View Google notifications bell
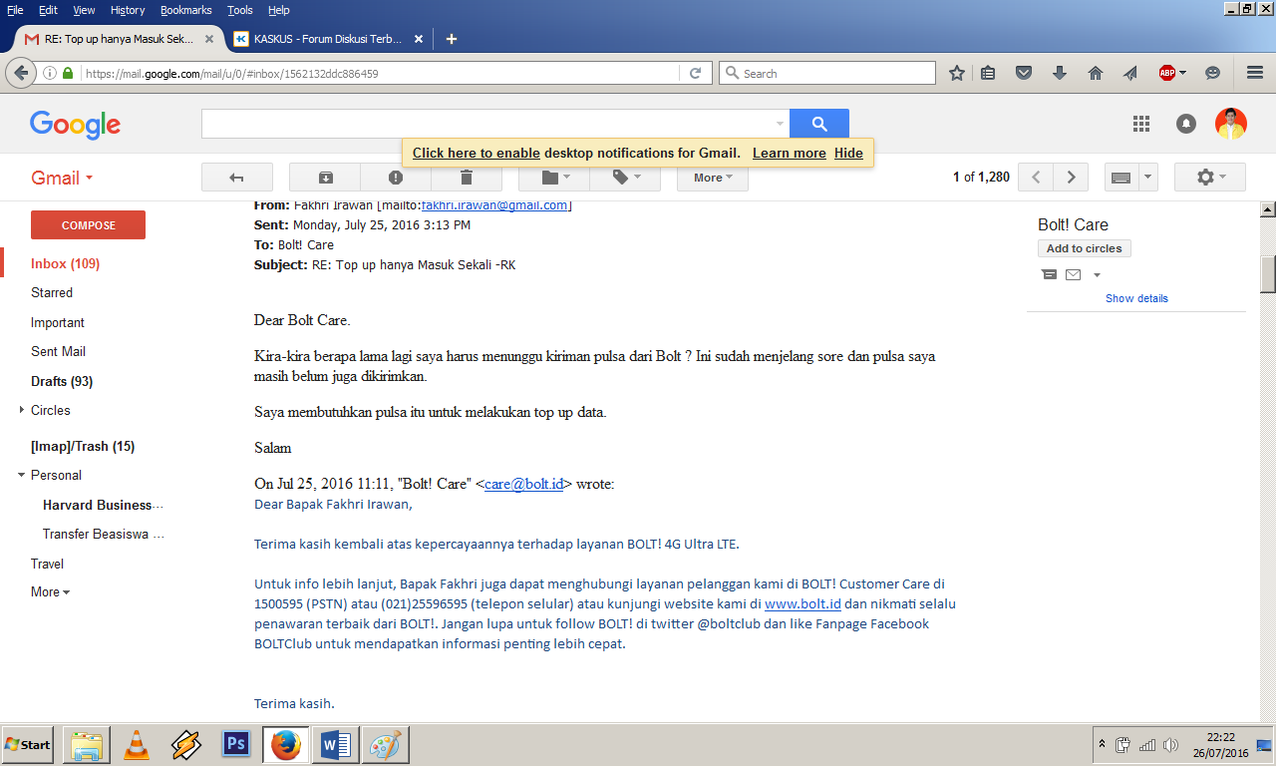Screen dimensions: 1280x772 (1186, 124)
